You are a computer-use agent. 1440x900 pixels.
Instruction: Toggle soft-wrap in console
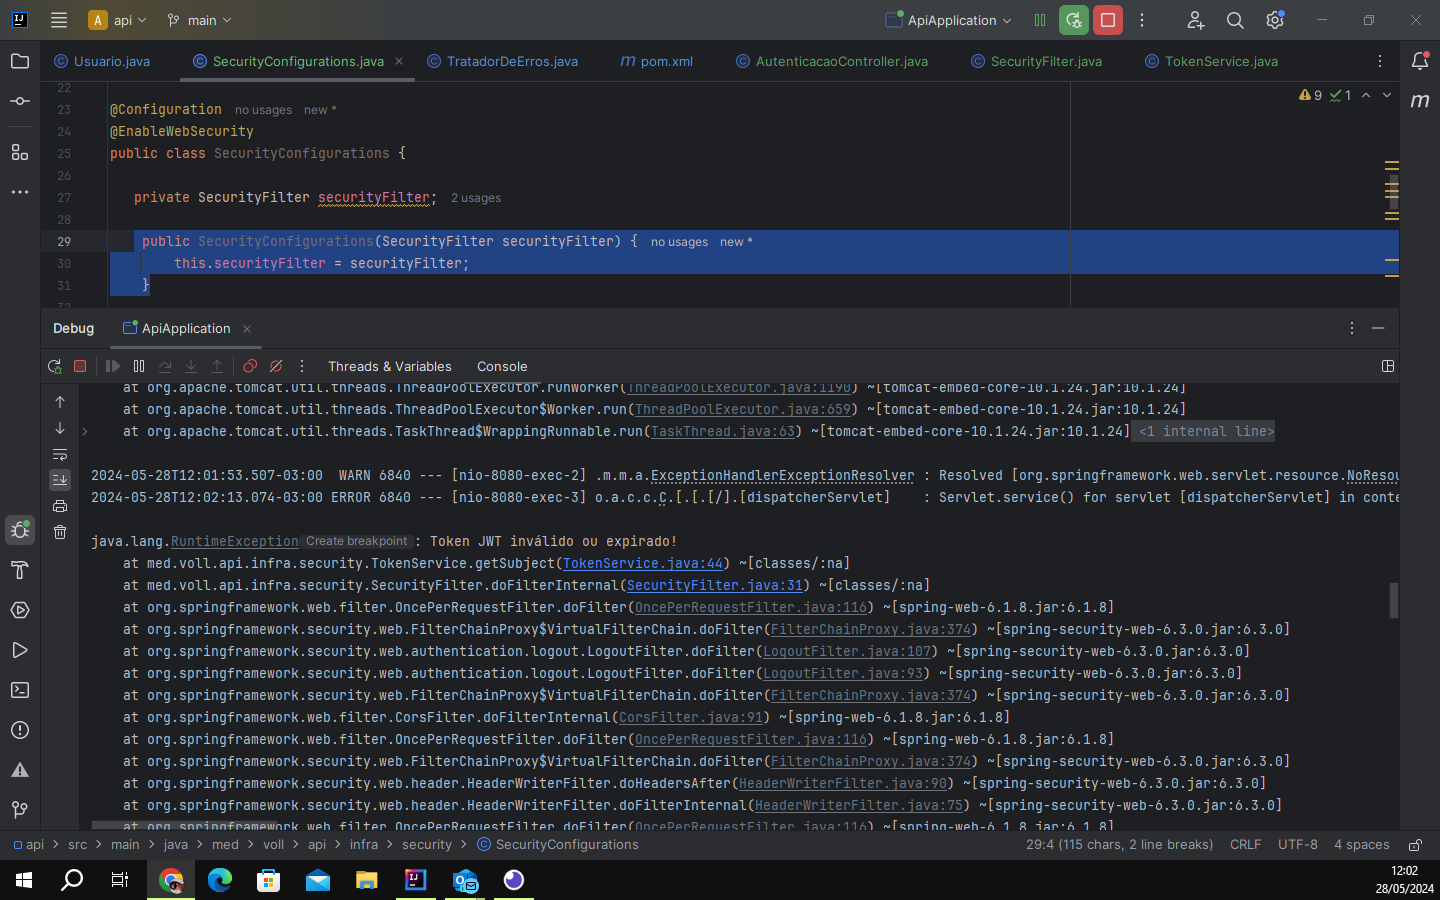[x=60, y=454]
